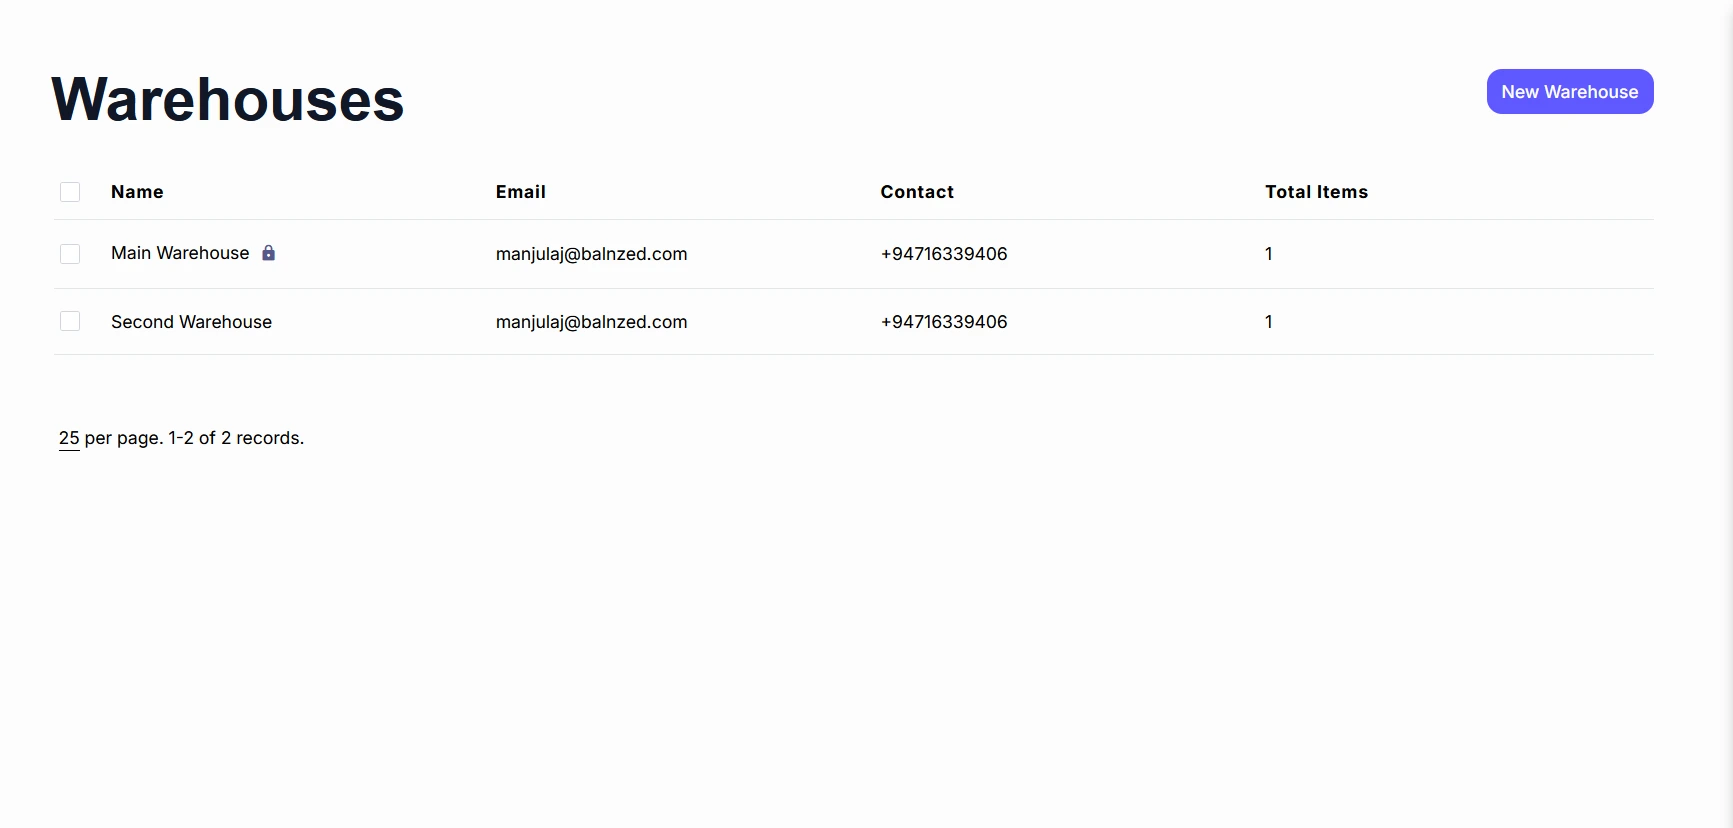Select the checkbox for Second Warehouse row
Screen dimensions: 1733x828
click(x=69, y=320)
